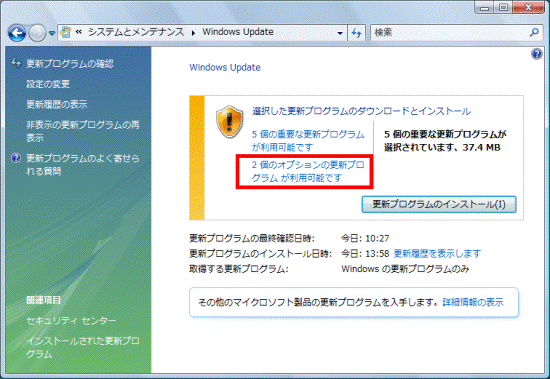Open the address bar history dropdown
Image resolution: width=550 pixels, height=379 pixels.
coord(340,33)
